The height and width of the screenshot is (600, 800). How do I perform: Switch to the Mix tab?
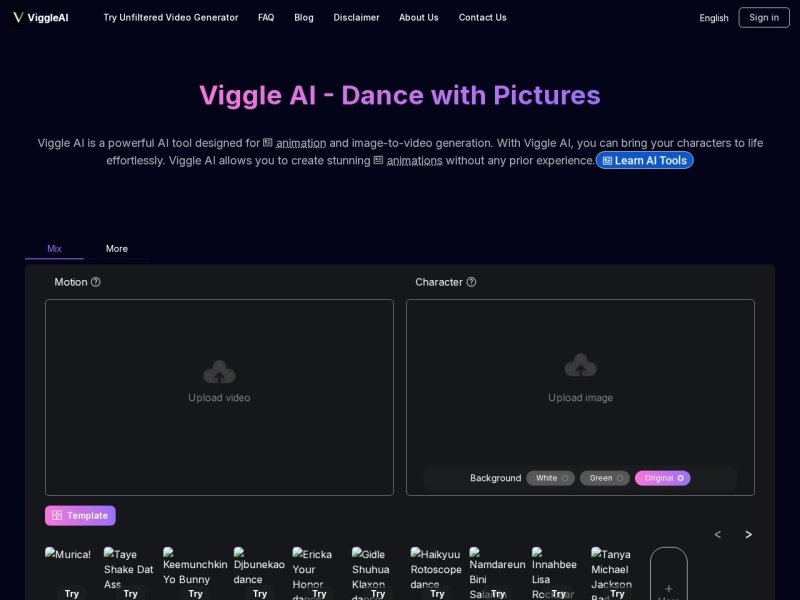(x=55, y=248)
